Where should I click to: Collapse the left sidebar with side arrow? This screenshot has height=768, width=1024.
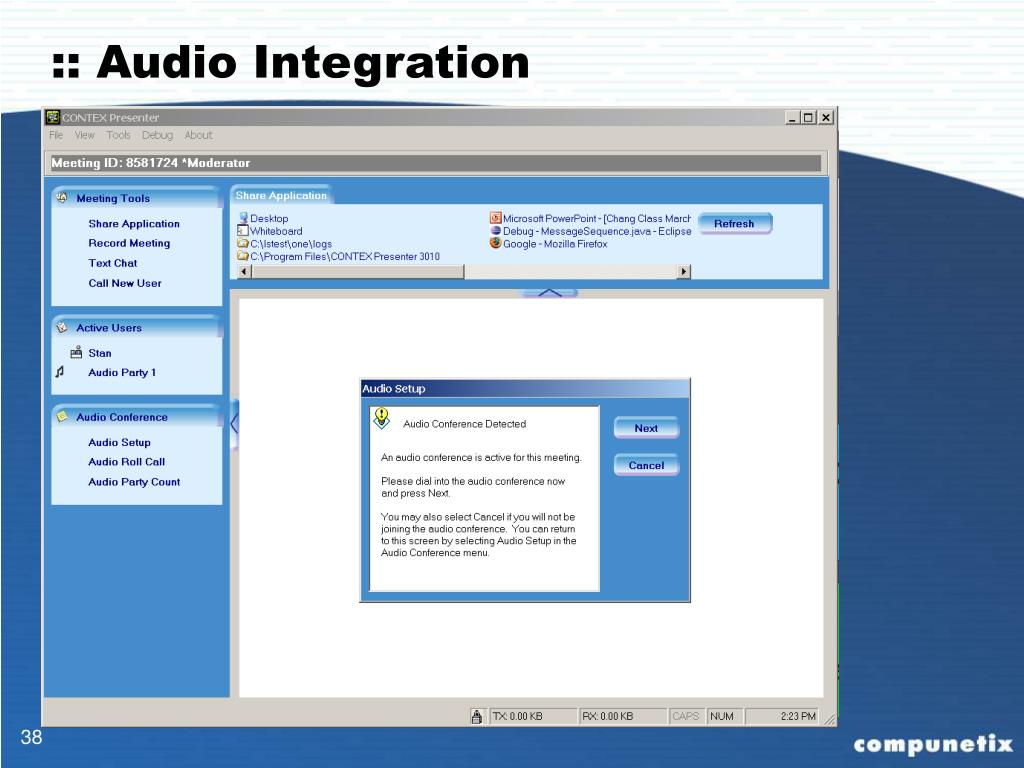[x=234, y=424]
